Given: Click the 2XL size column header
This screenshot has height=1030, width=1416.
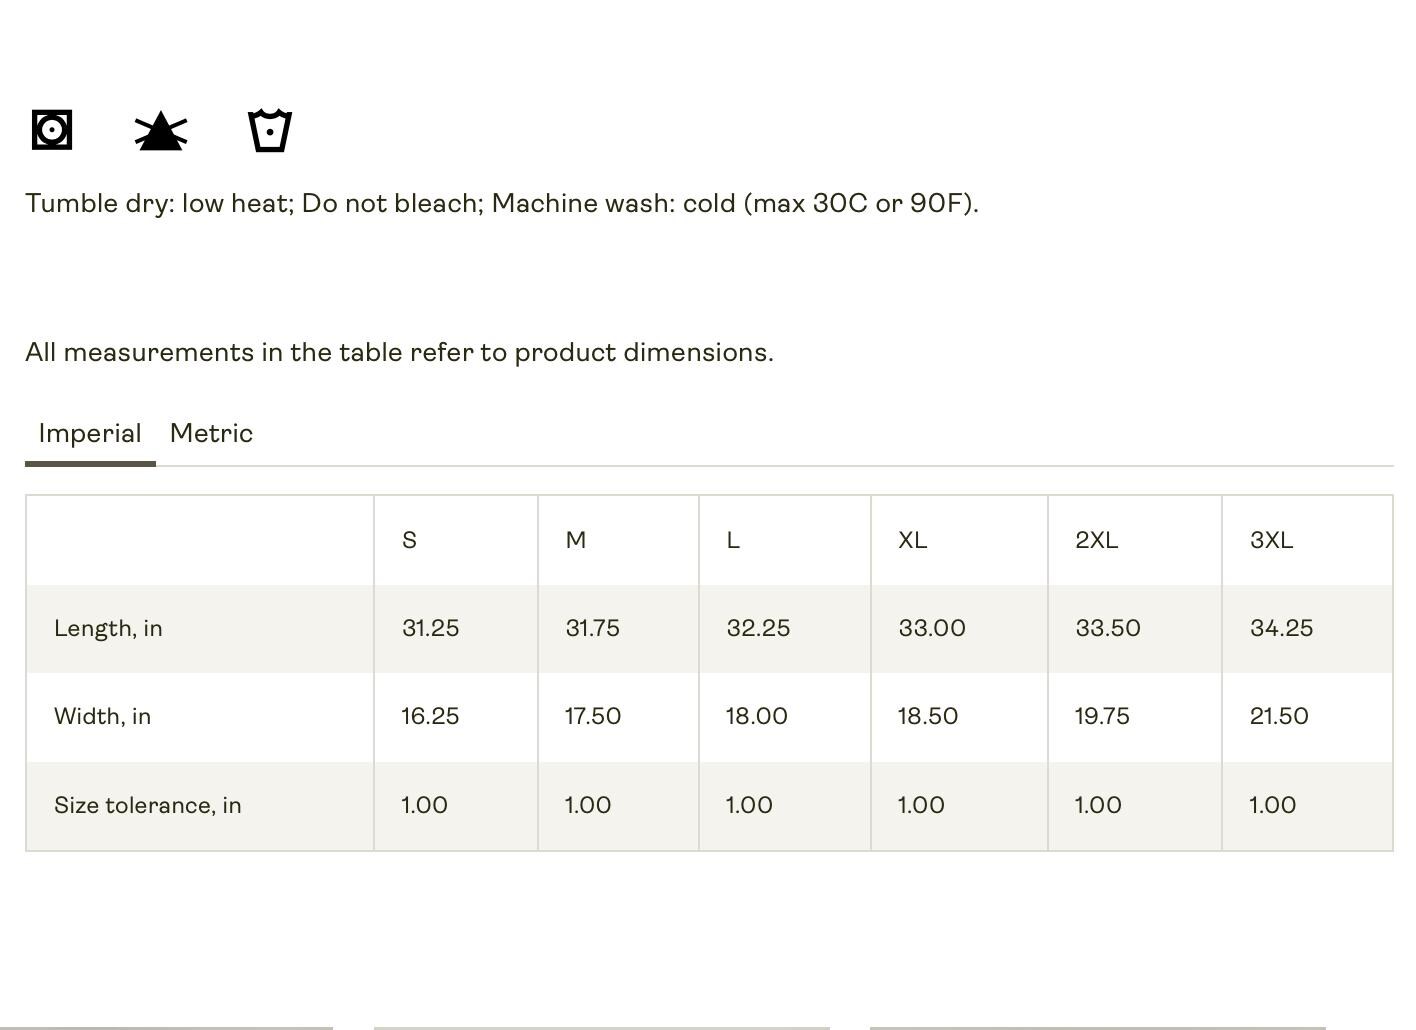Looking at the screenshot, I should pyautogui.click(x=1097, y=540).
